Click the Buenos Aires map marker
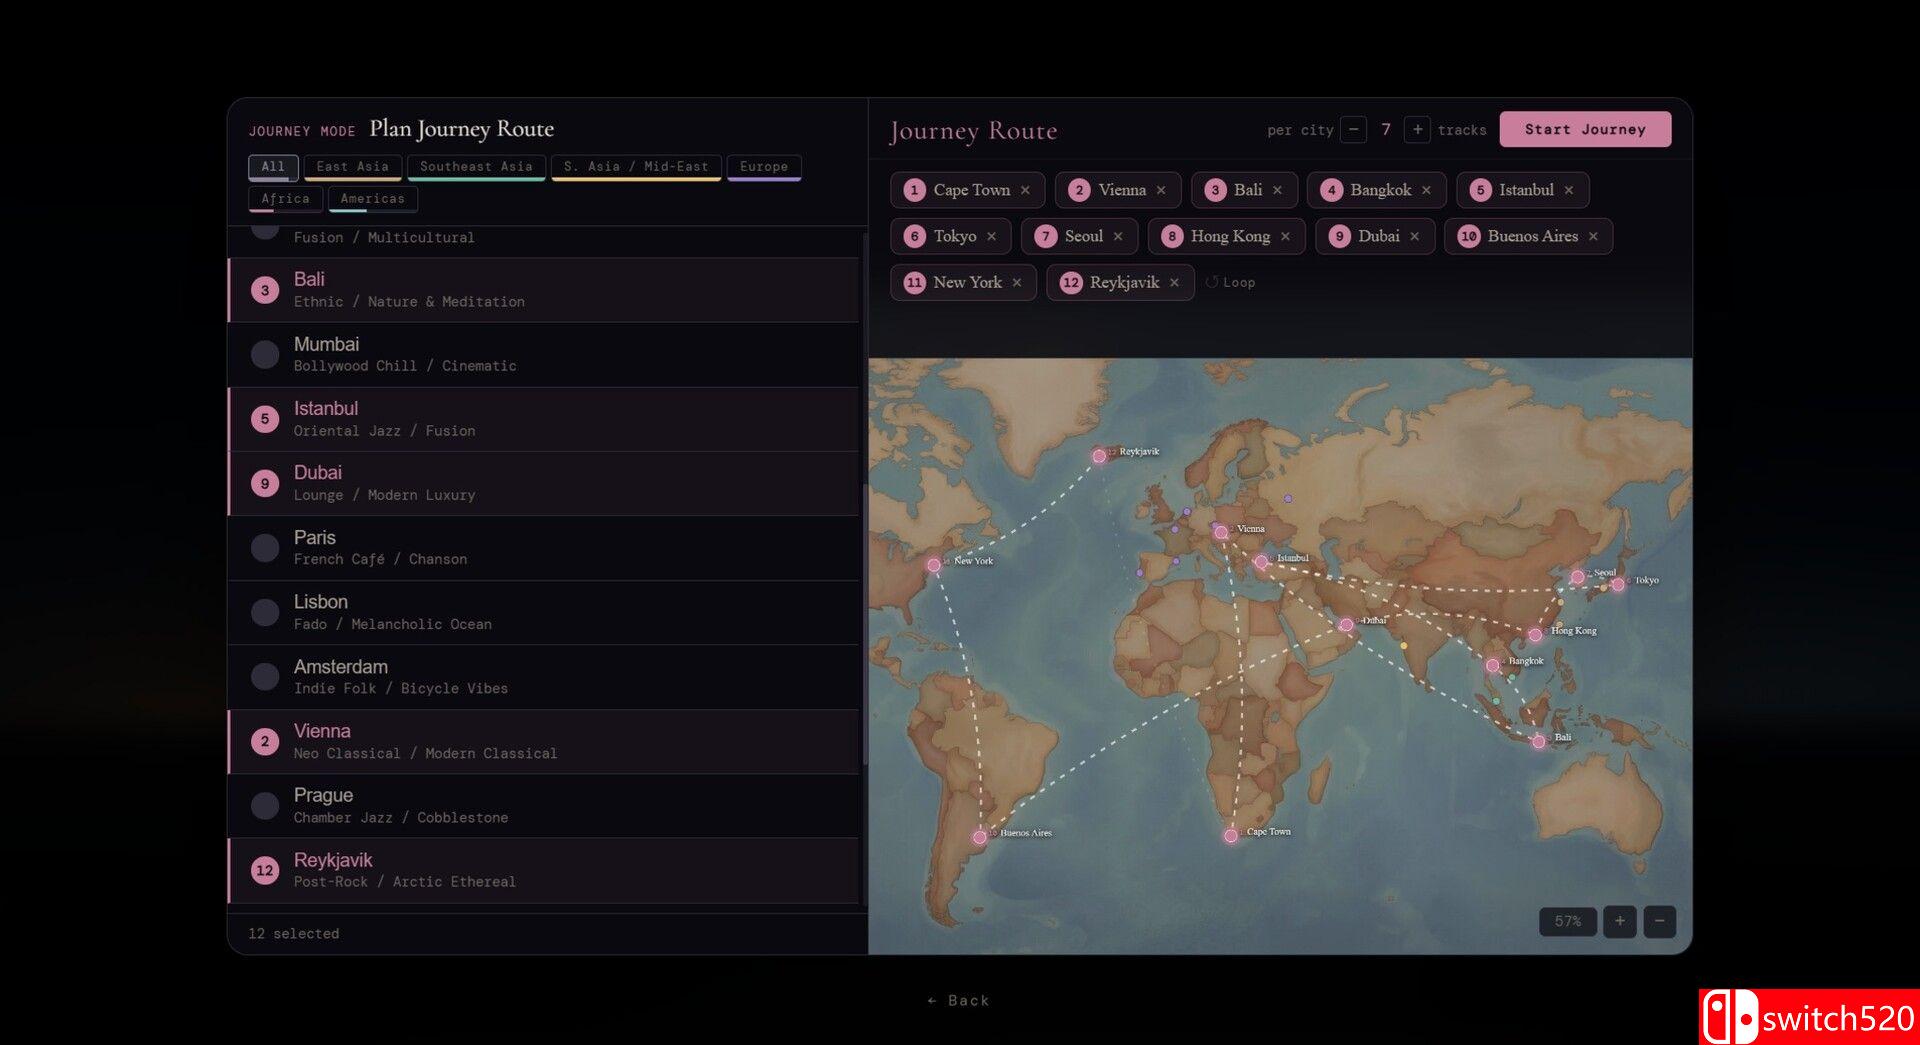1920x1045 pixels. click(979, 837)
